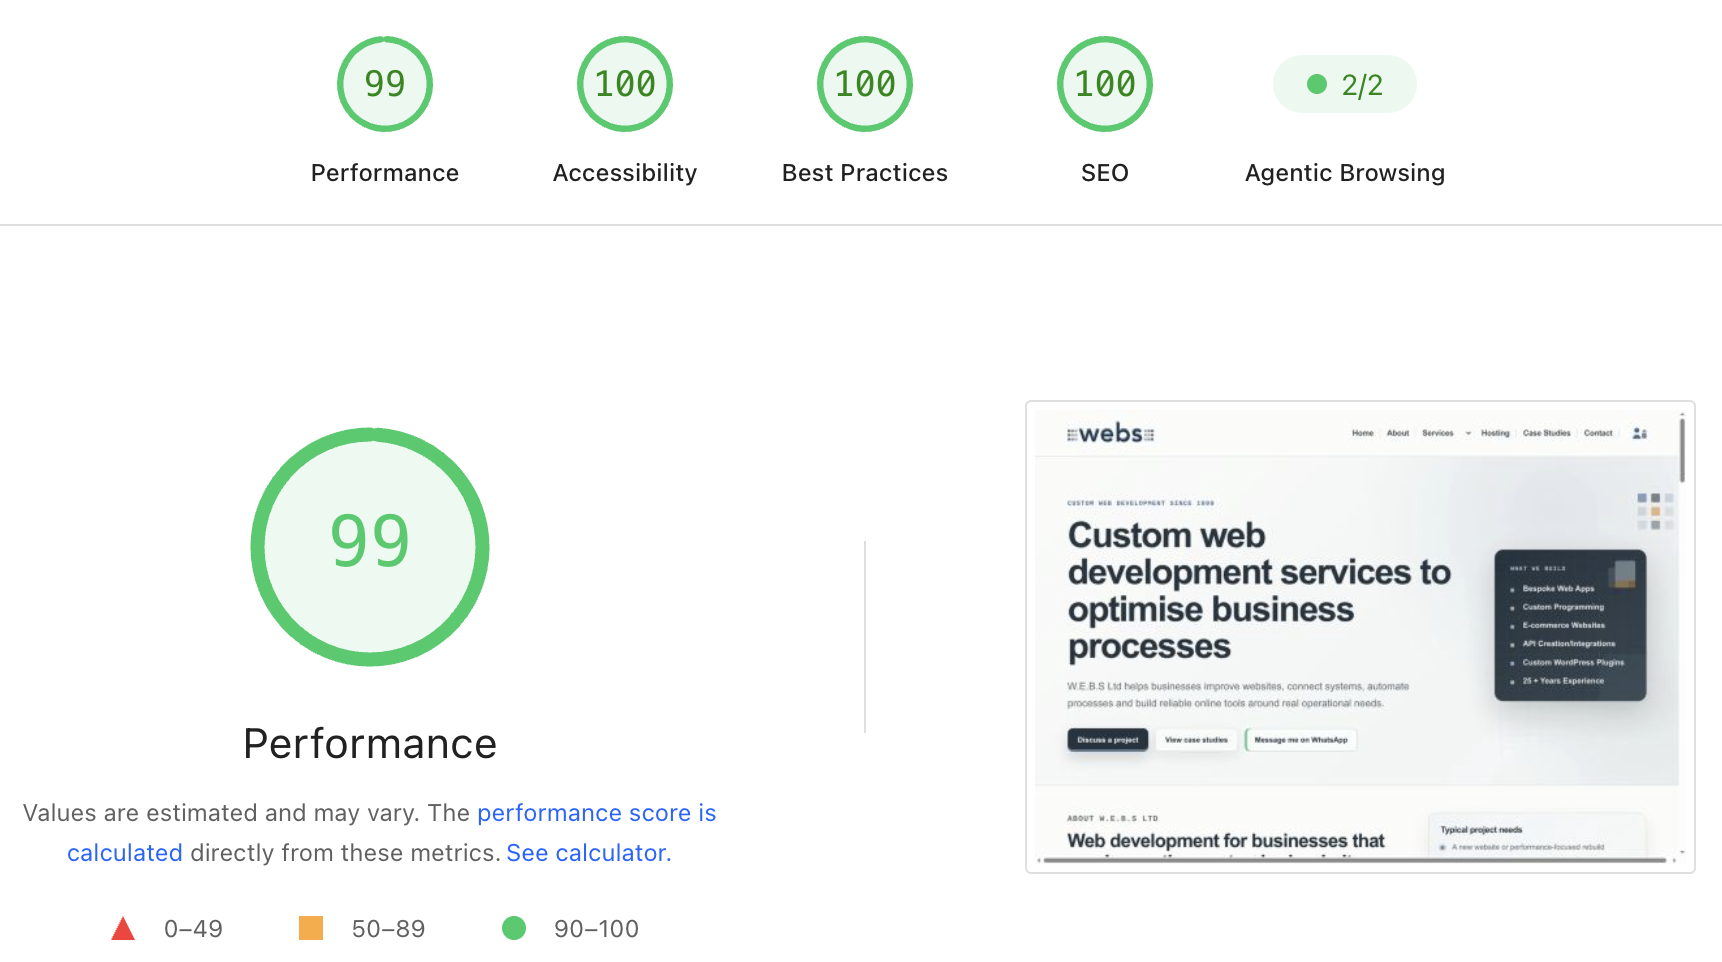Click the red triangle 0–49 legend icon

pos(123,929)
